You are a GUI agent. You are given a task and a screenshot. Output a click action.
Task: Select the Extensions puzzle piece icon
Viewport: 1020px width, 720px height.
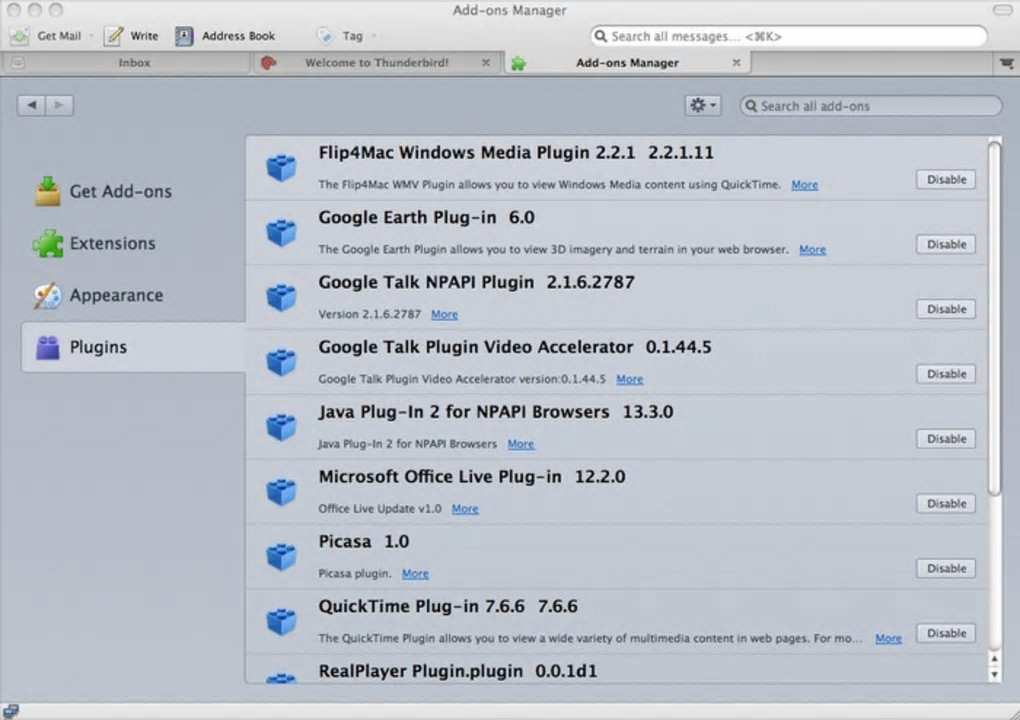pos(47,243)
